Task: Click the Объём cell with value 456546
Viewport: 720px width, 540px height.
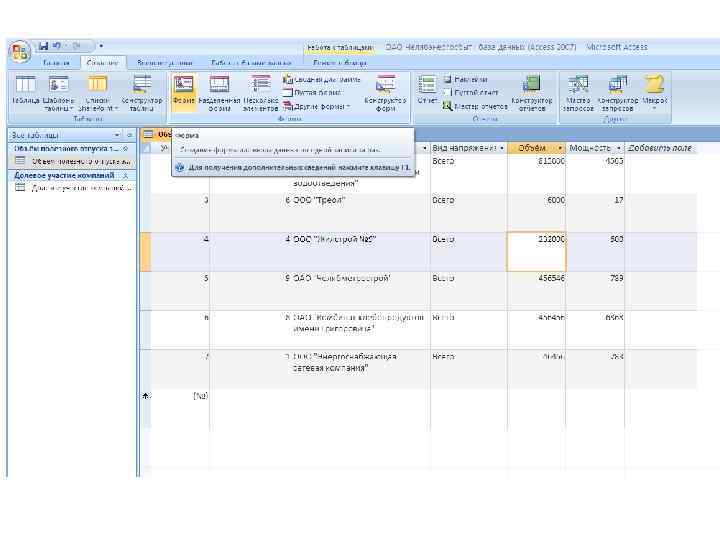Action: pyautogui.click(x=537, y=291)
